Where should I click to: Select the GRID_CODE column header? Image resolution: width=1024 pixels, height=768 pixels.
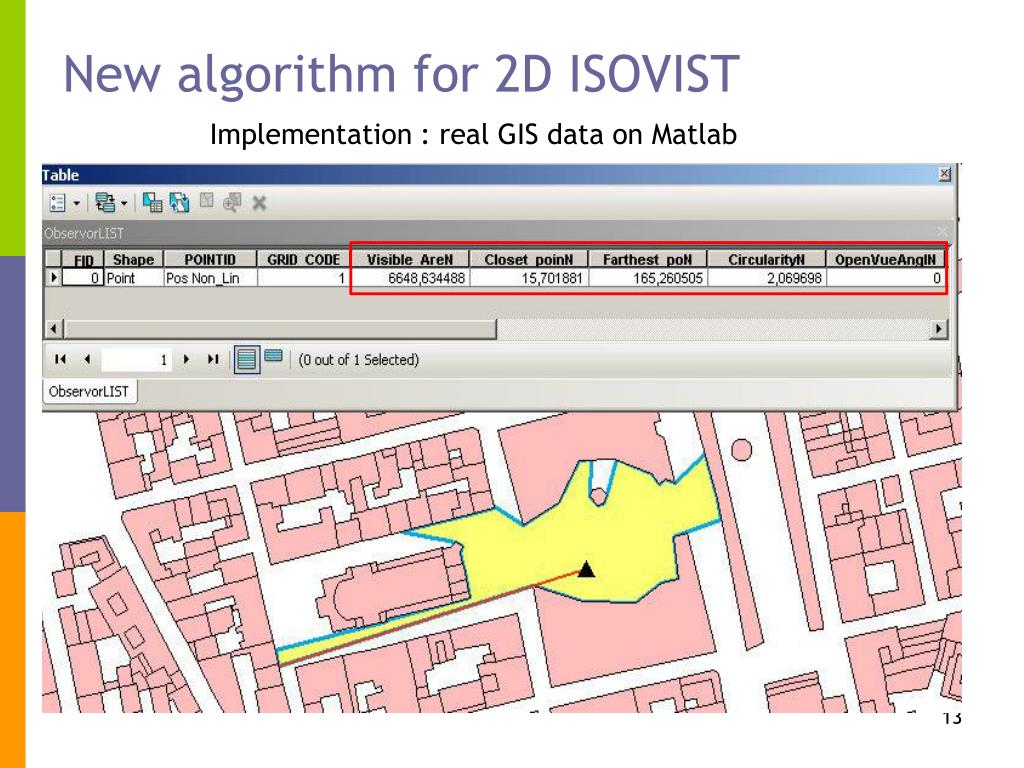coord(302,260)
